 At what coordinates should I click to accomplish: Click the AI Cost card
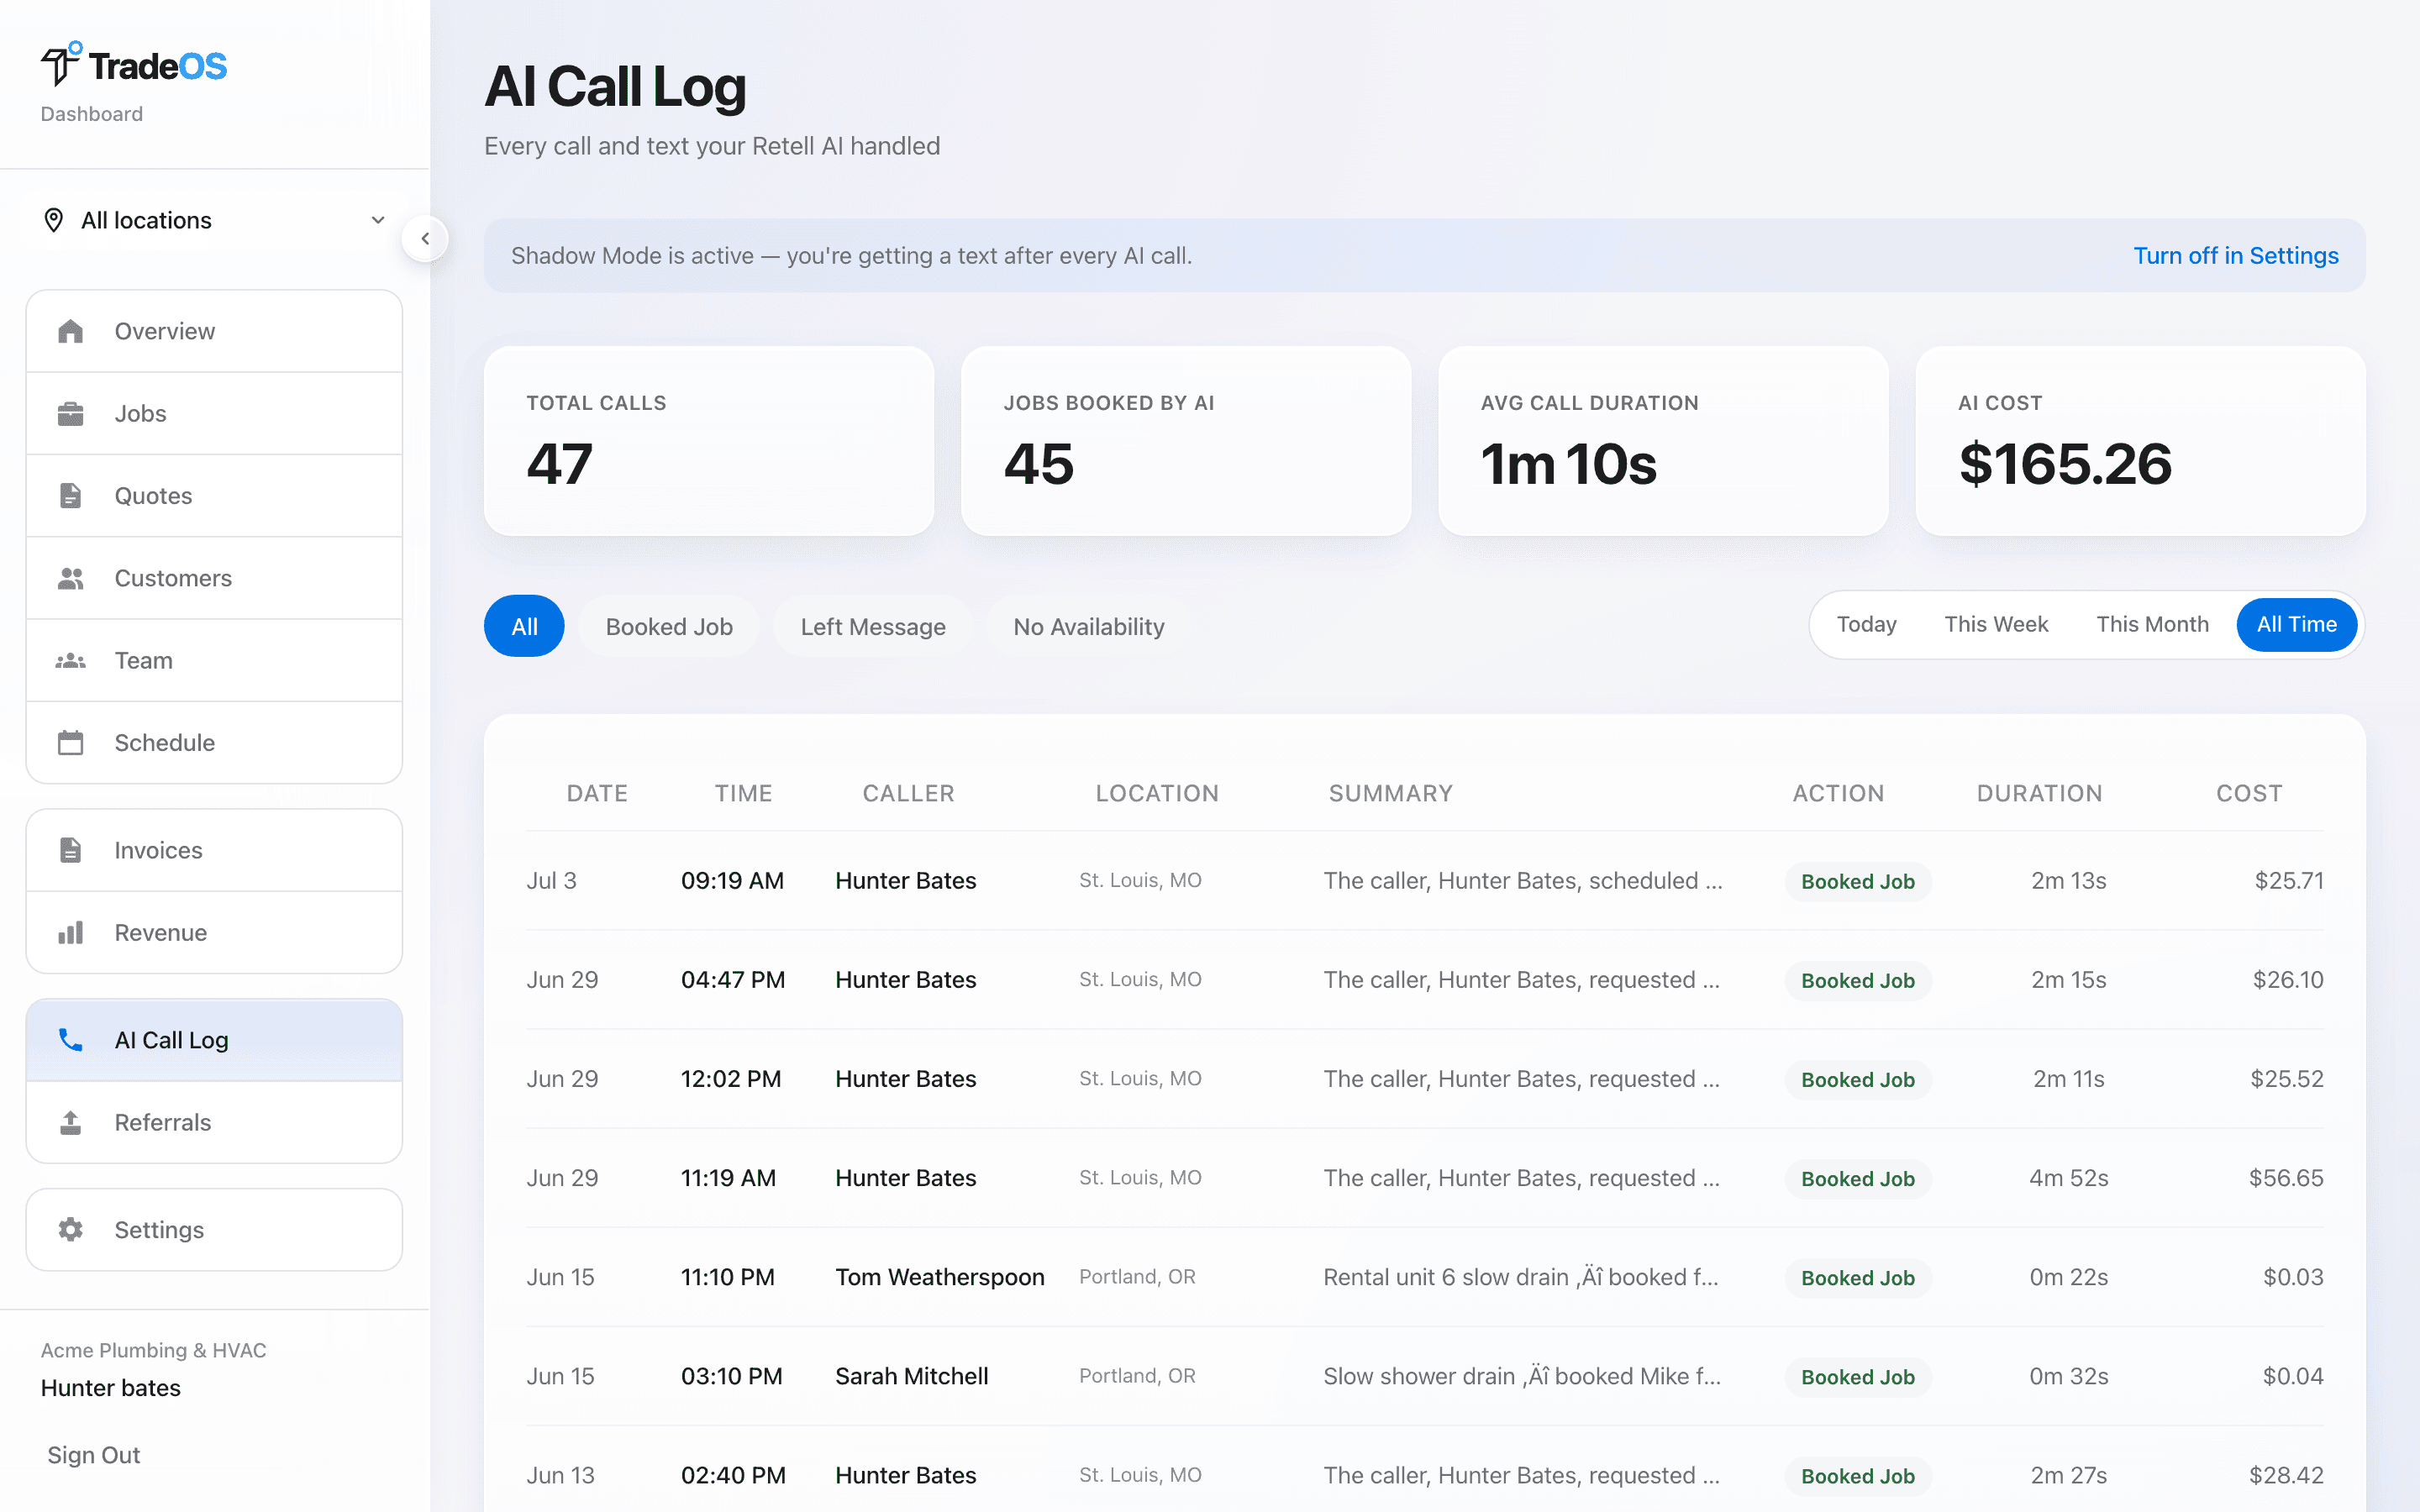coord(2141,441)
